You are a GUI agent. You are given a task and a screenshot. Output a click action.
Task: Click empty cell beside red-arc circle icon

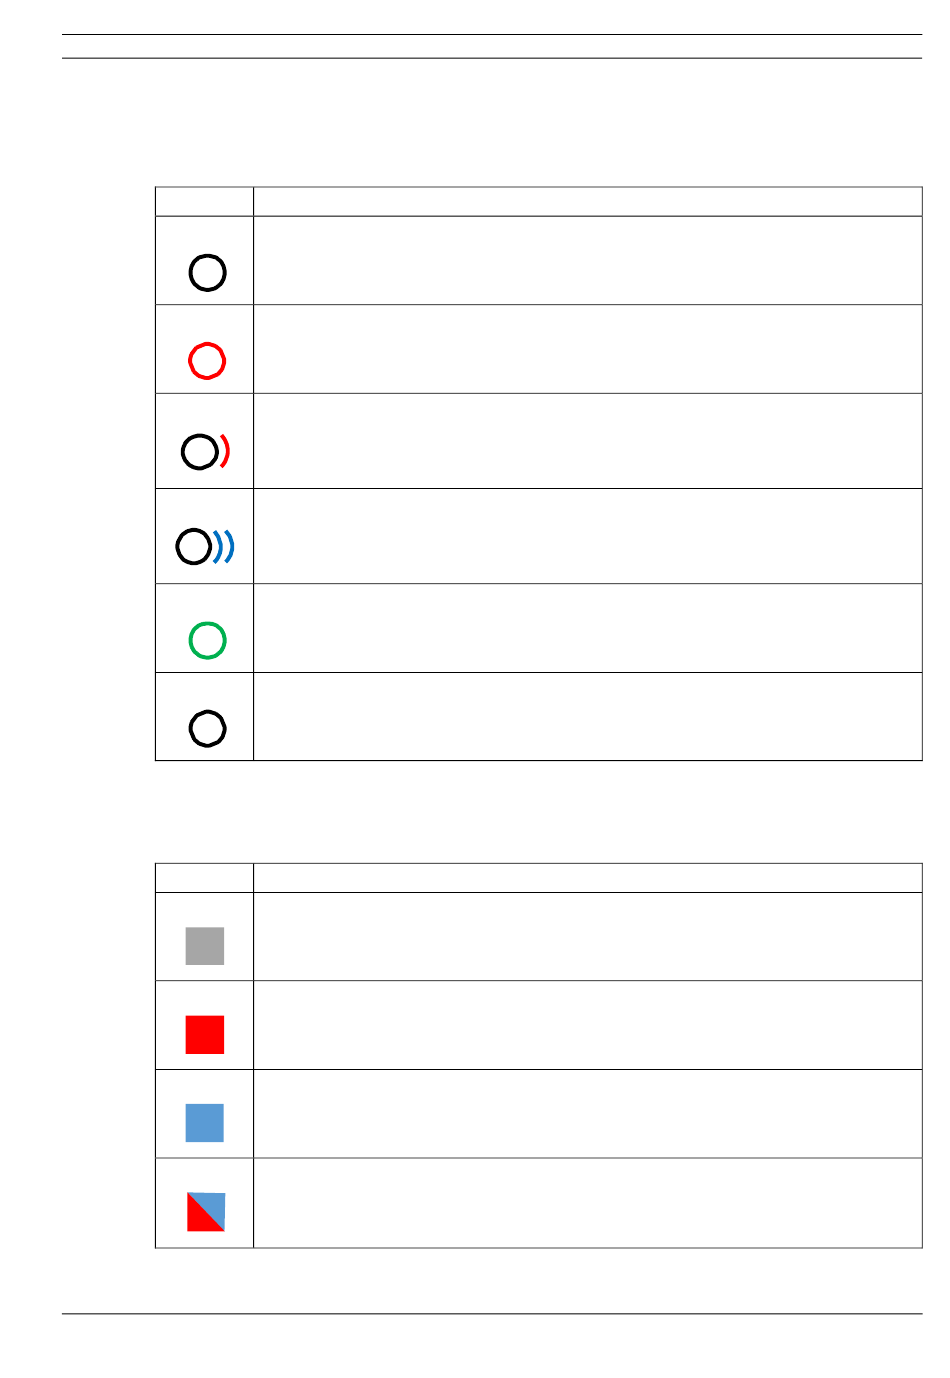pos(588,441)
